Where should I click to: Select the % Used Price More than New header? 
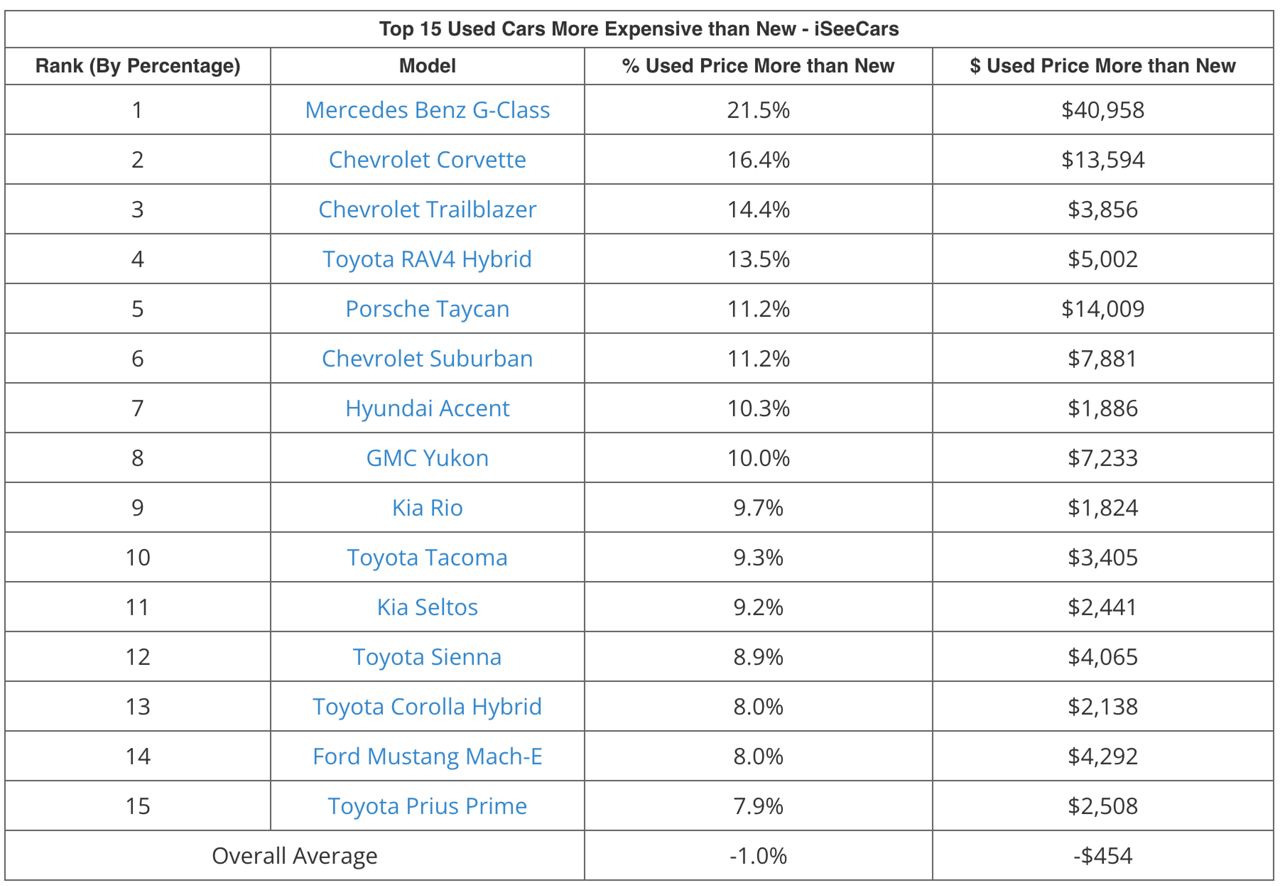(x=758, y=66)
